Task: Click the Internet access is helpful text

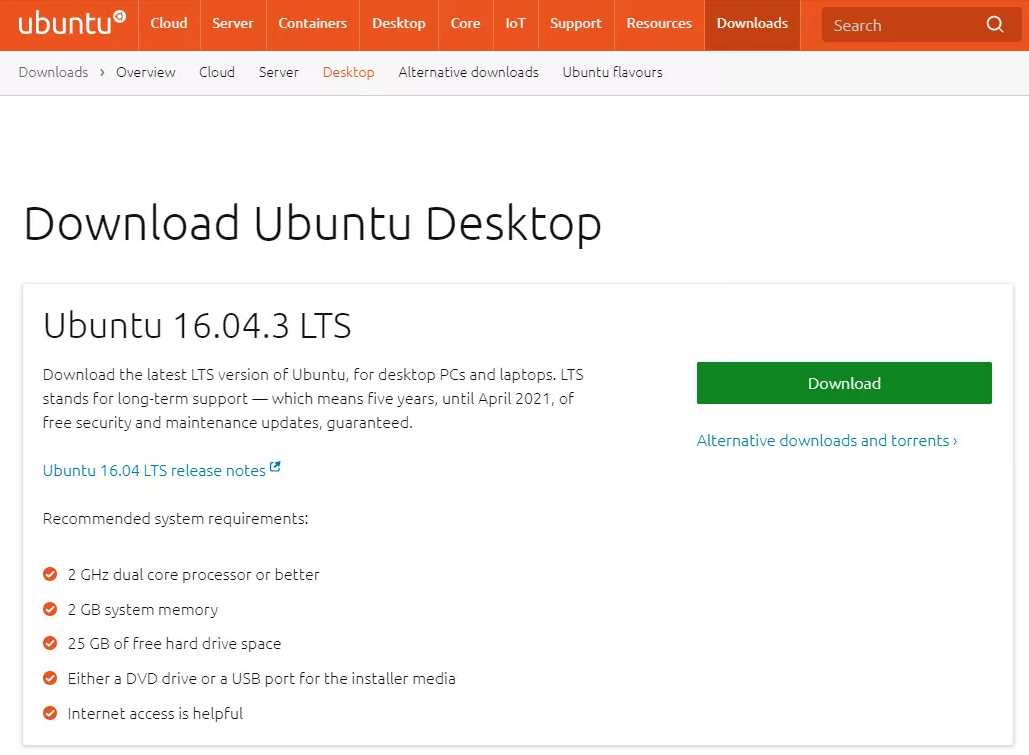Action: [x=155, y=714]
